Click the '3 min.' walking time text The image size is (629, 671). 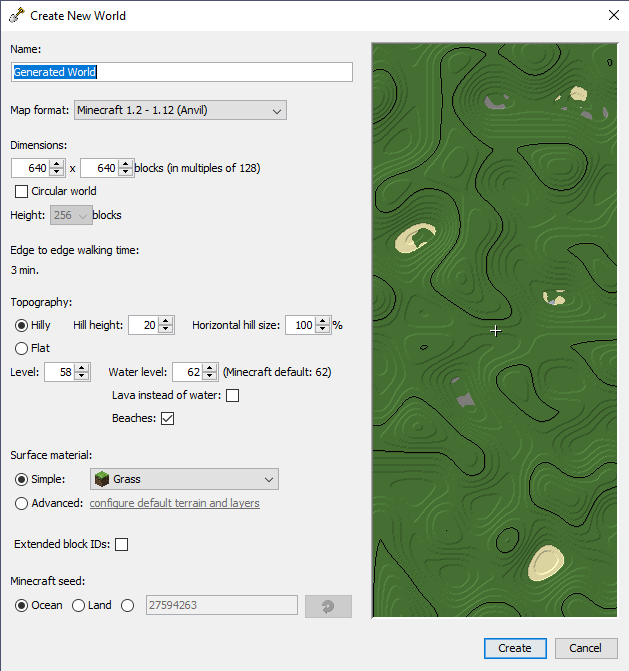click(x=25, y=270)
